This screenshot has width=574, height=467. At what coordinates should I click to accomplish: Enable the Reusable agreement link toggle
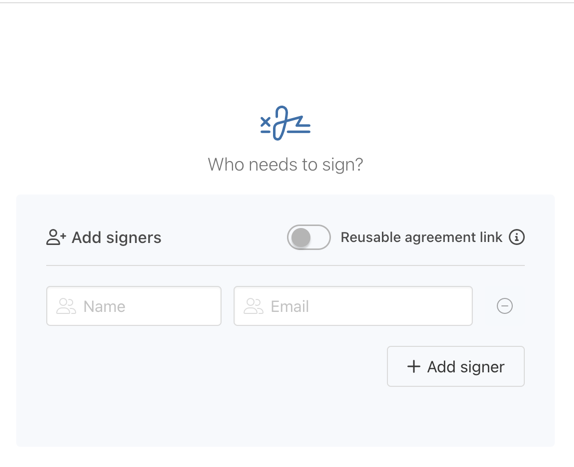coord(309,237)
